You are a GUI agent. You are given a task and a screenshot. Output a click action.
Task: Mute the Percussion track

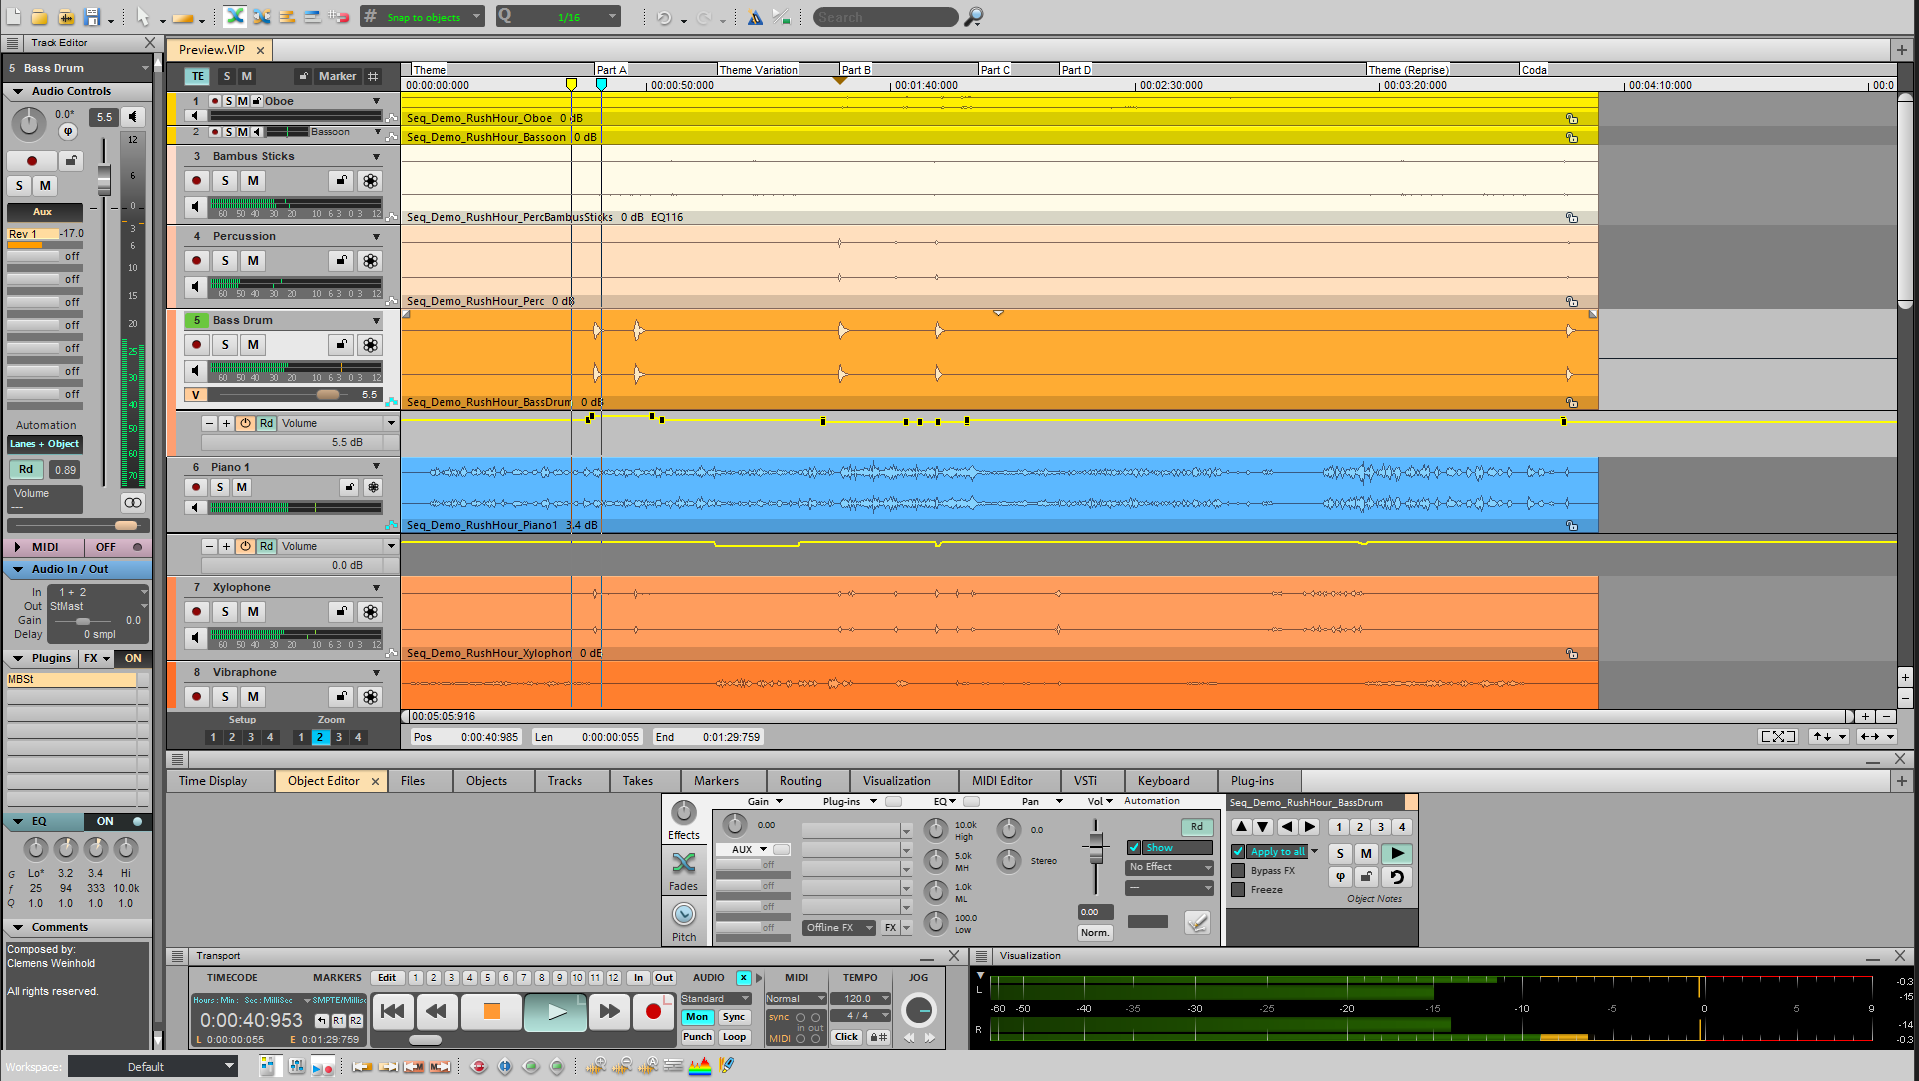coord(253,261)
